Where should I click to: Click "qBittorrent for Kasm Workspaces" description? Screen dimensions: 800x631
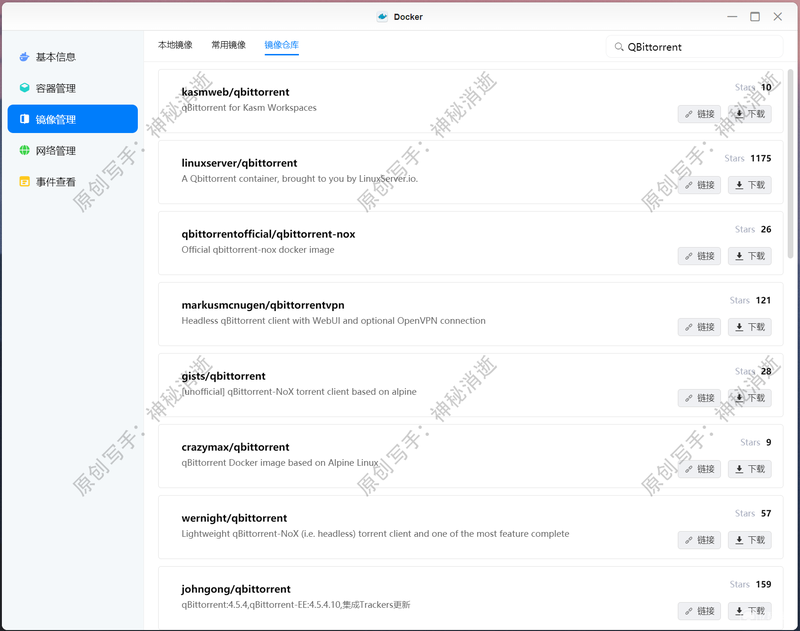coord(249,108)
